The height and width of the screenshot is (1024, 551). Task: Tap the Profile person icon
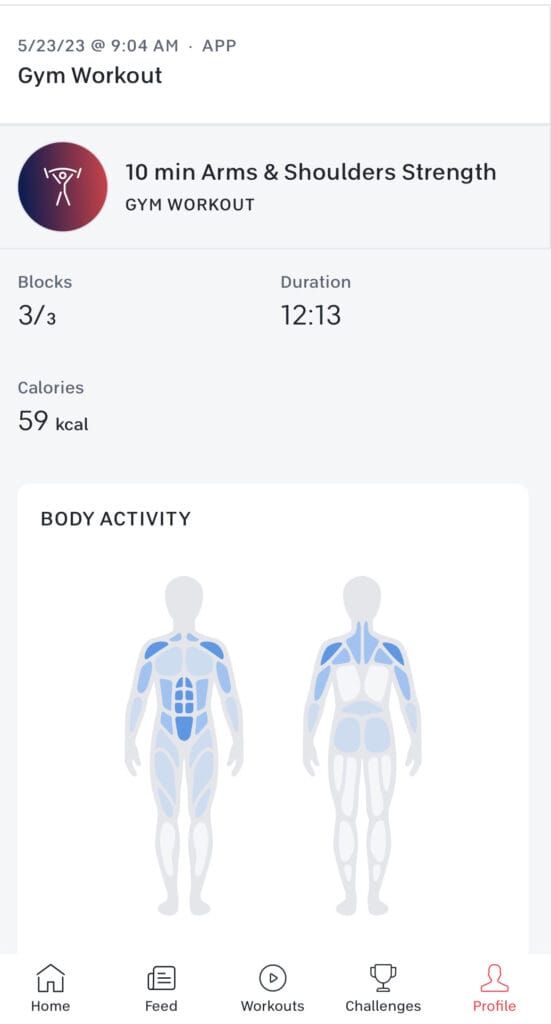[494, 978]
